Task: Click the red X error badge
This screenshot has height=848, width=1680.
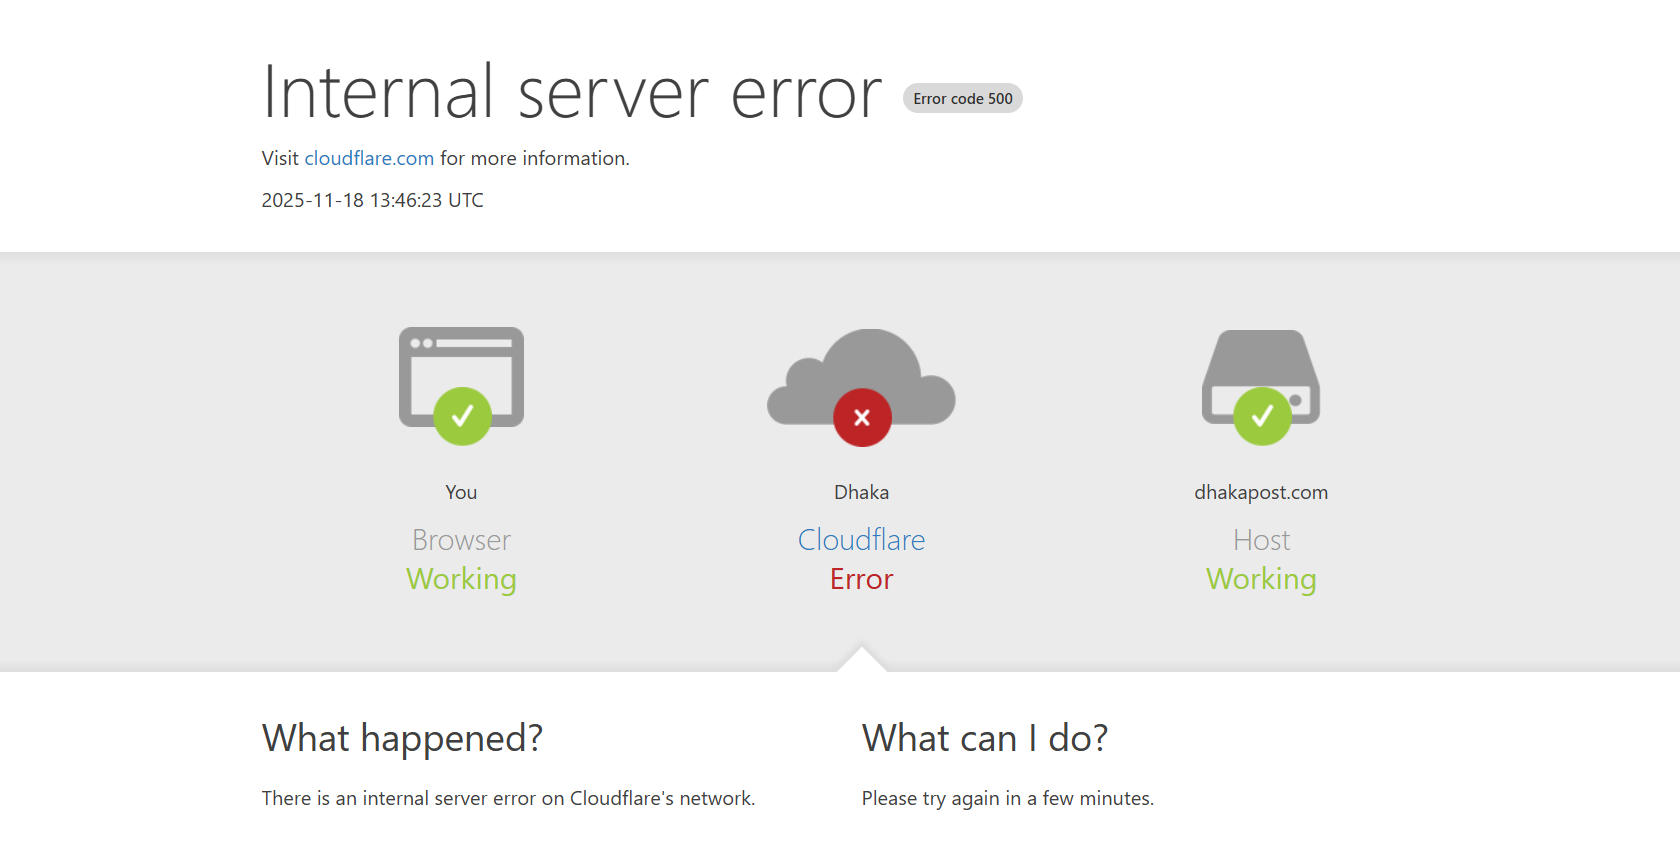Action: 862,418
